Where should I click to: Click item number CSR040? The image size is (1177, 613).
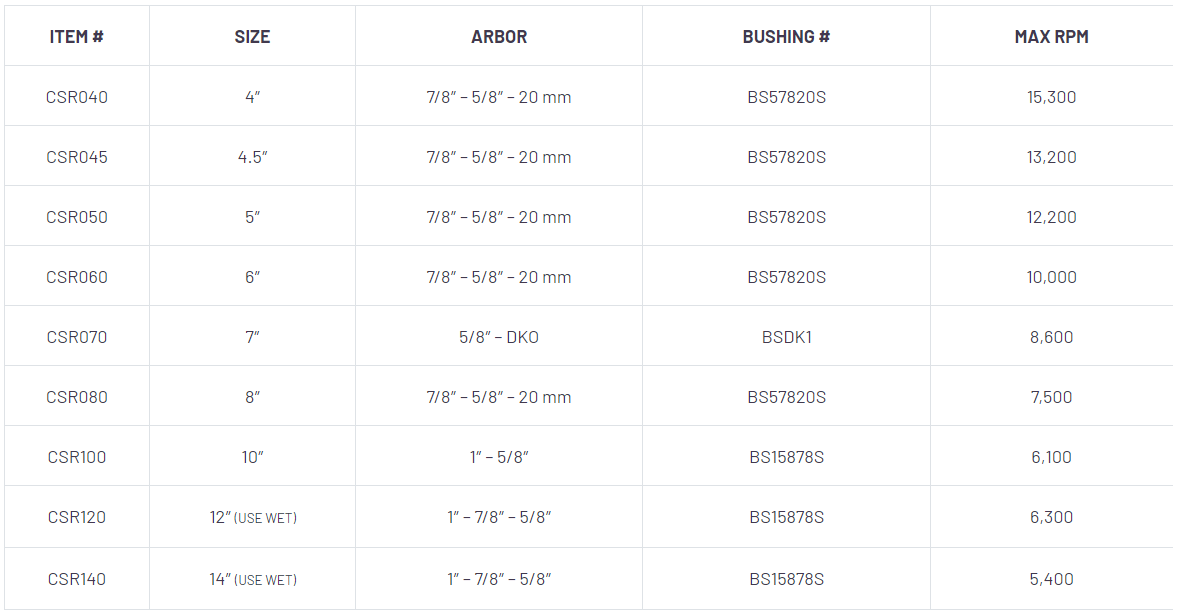77,97
